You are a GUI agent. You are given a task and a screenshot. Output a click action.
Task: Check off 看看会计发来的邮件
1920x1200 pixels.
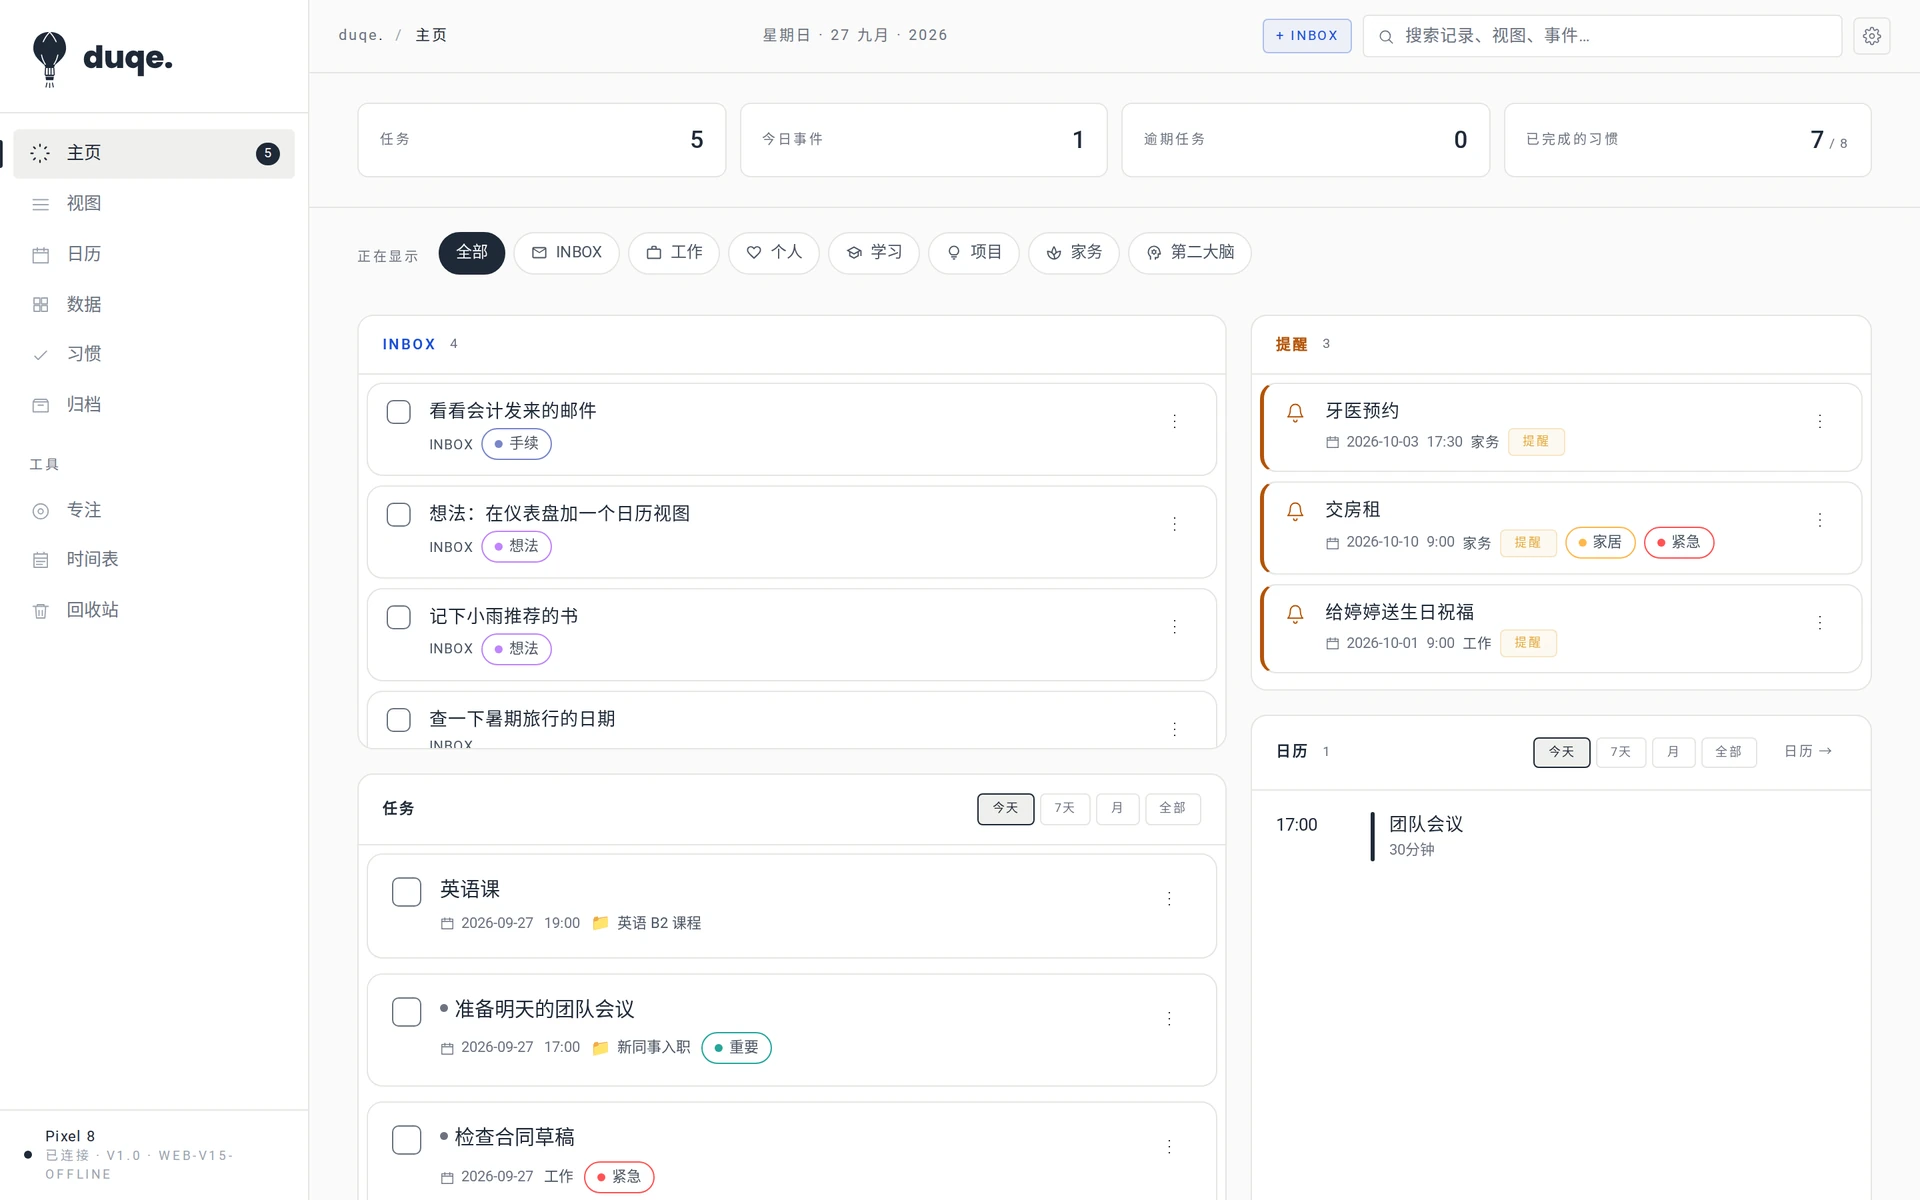coord(399,412)
